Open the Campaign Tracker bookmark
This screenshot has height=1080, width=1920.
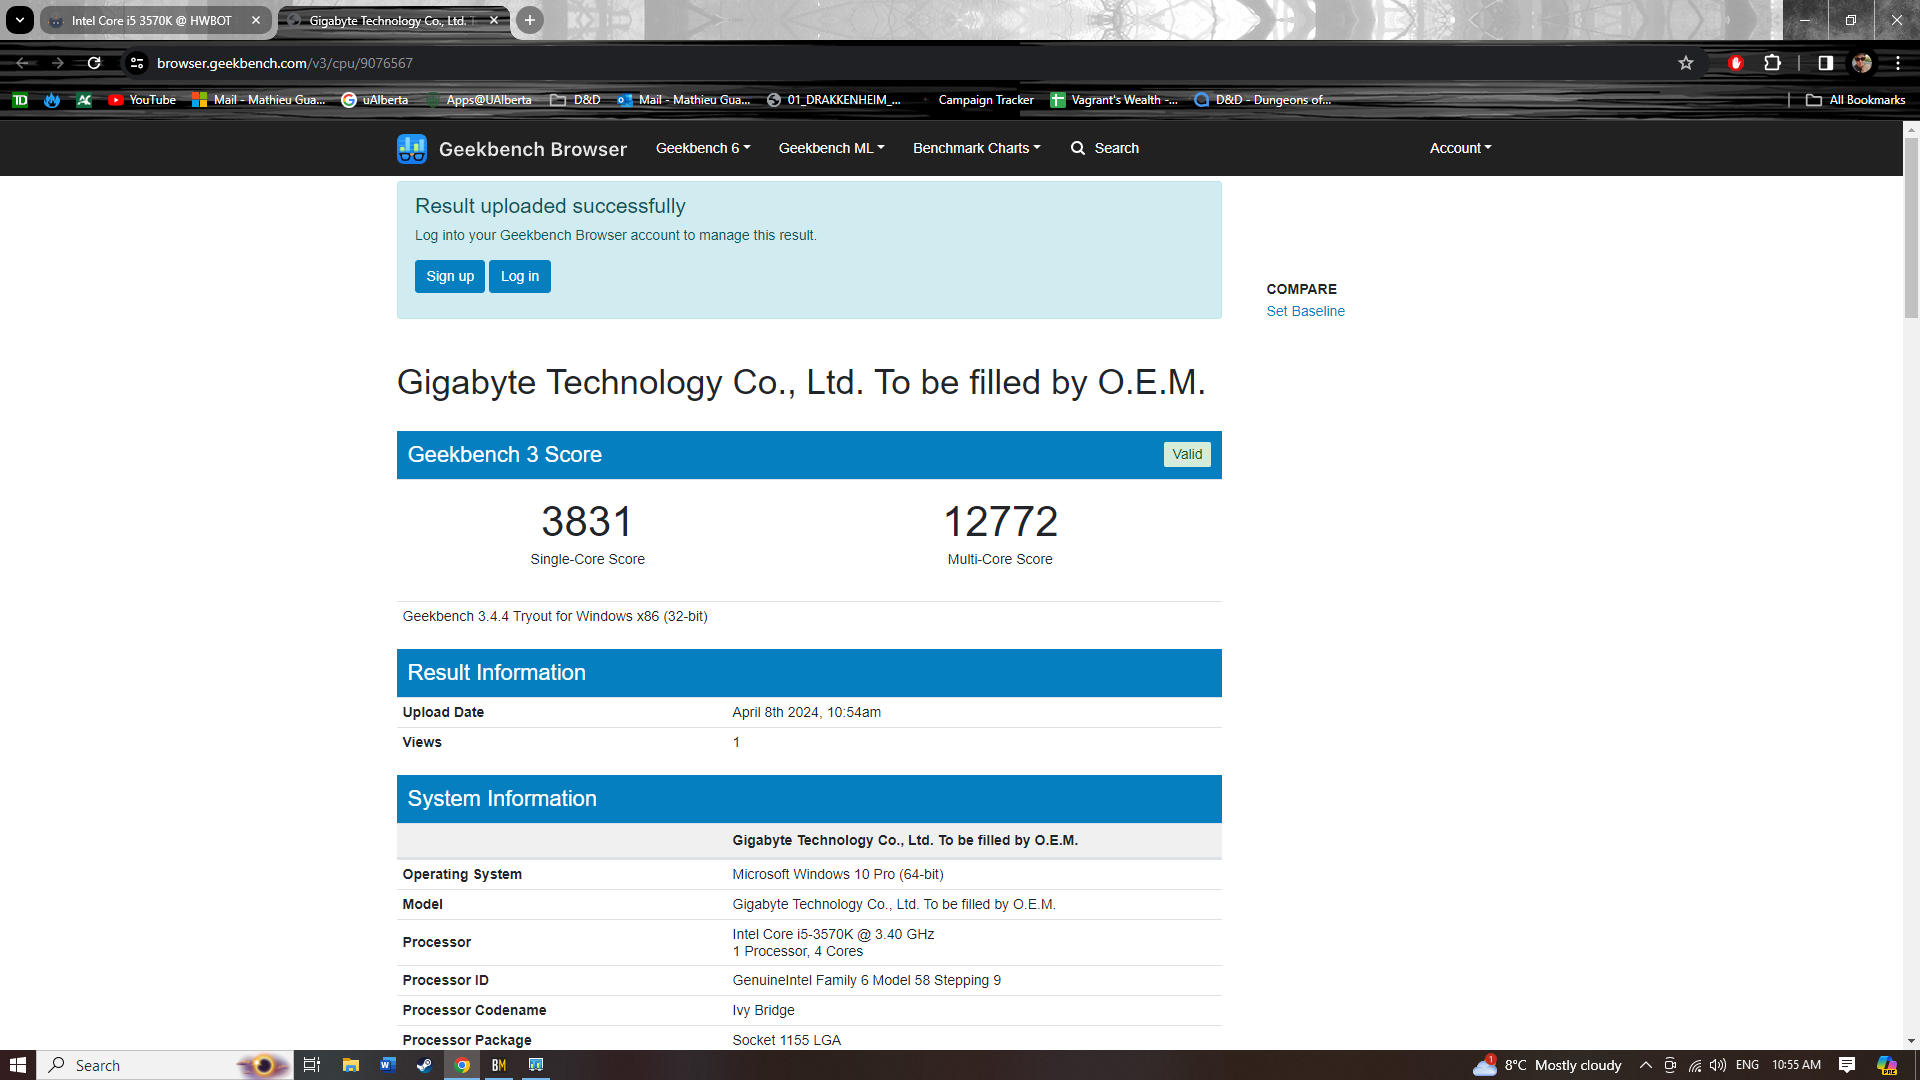(976, 100)
